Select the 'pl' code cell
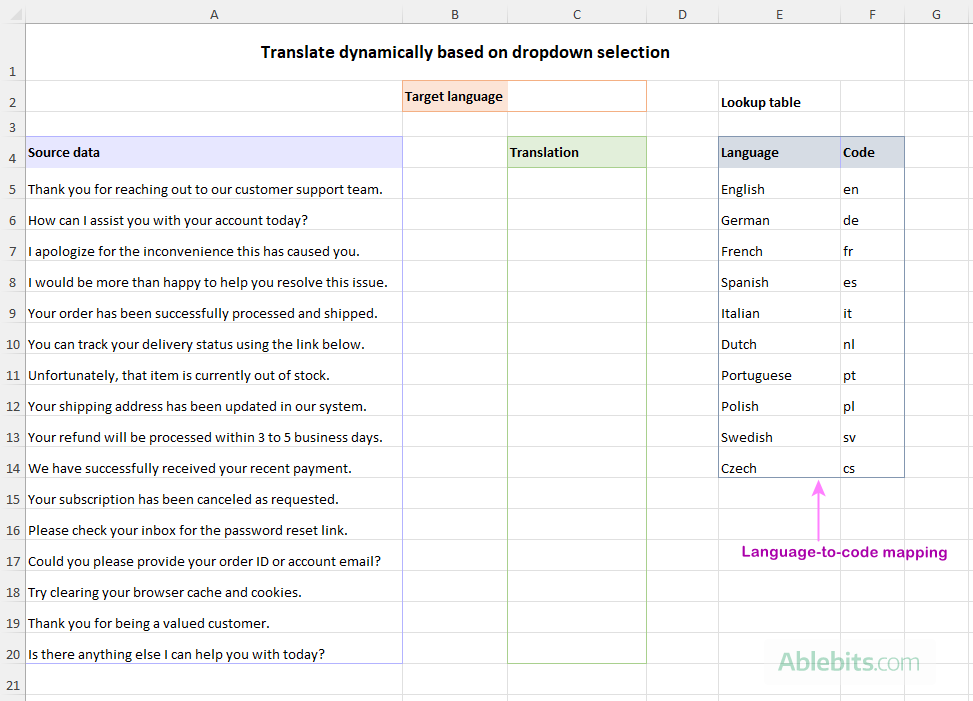The width and height of the screenshot is (973, 701). [x=872, y=401]
